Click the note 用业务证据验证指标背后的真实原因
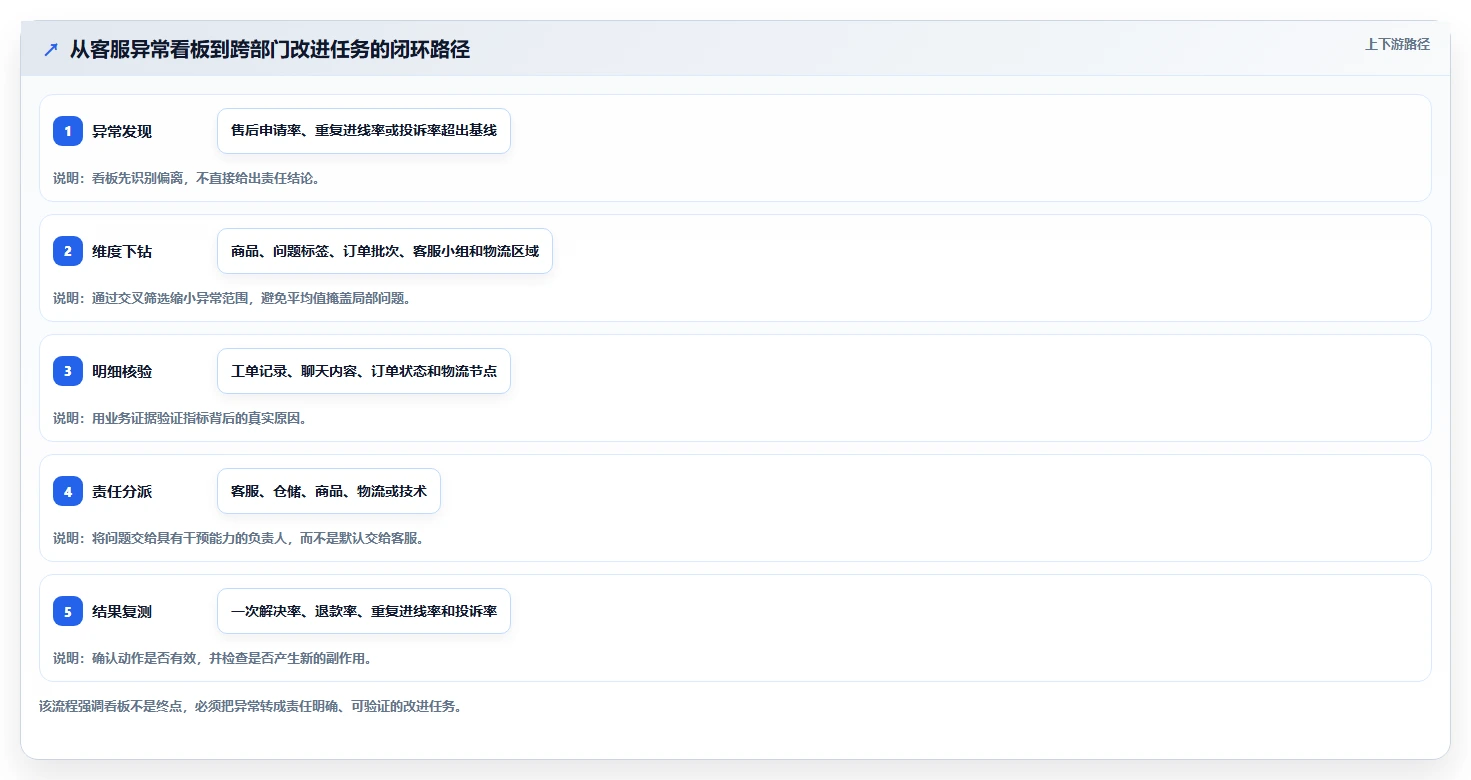Screen dimensions: 1471x780 pyautogui.click(x=180, y=418)
